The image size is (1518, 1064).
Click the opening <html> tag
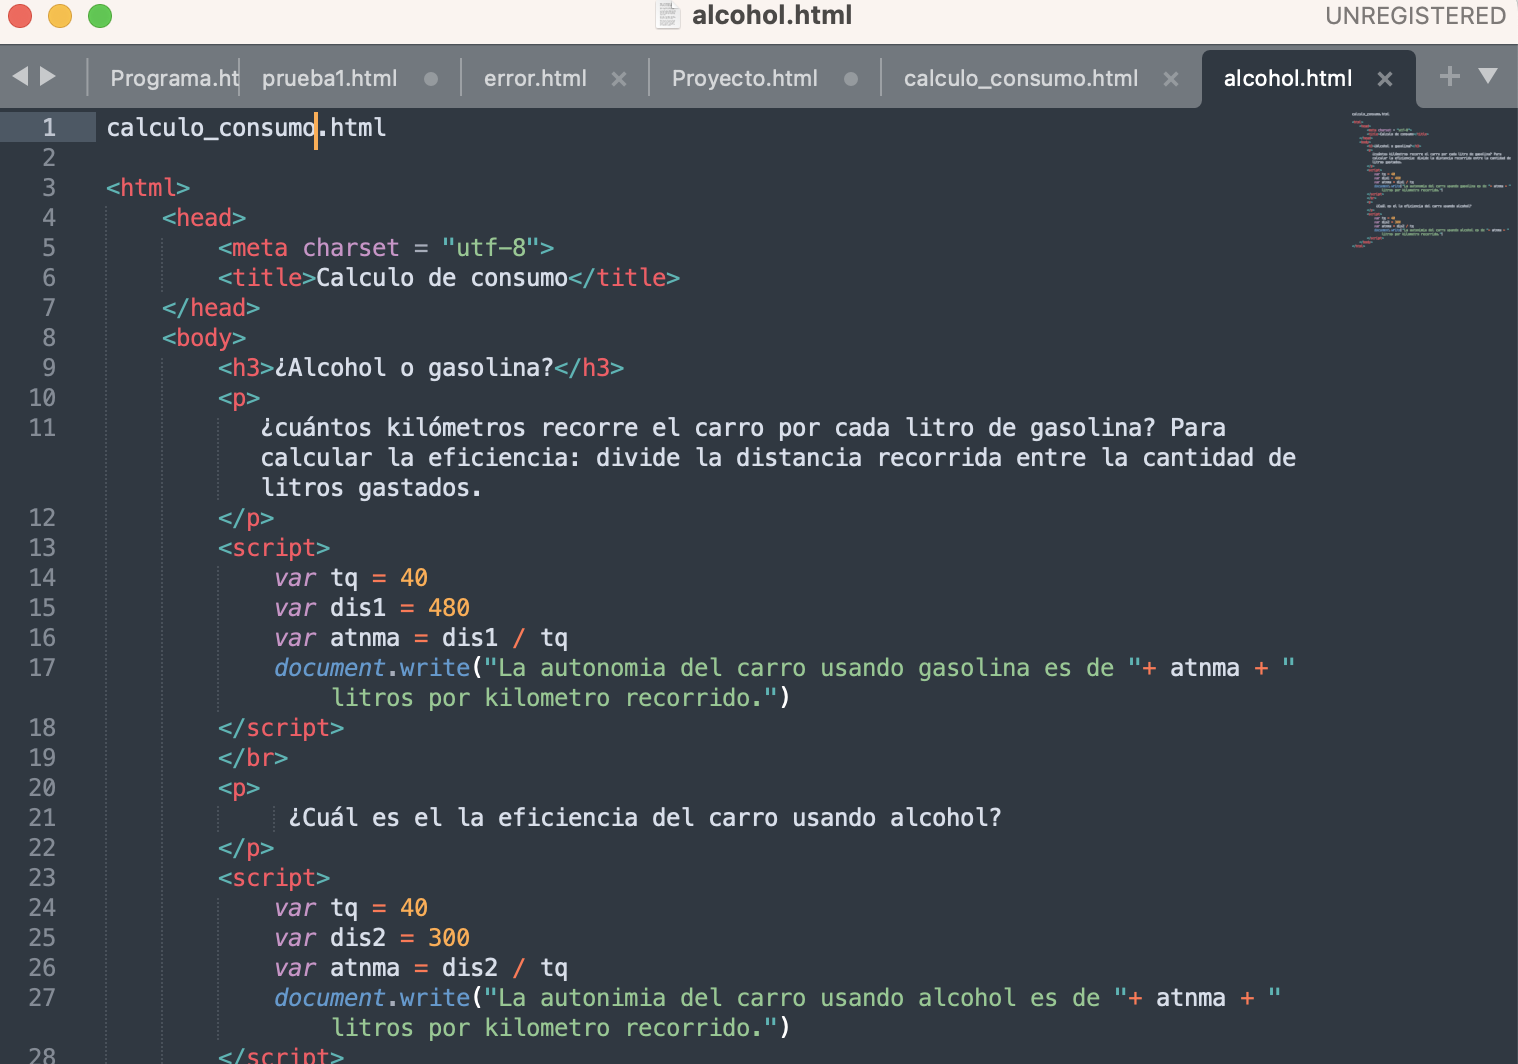(148, 187)
